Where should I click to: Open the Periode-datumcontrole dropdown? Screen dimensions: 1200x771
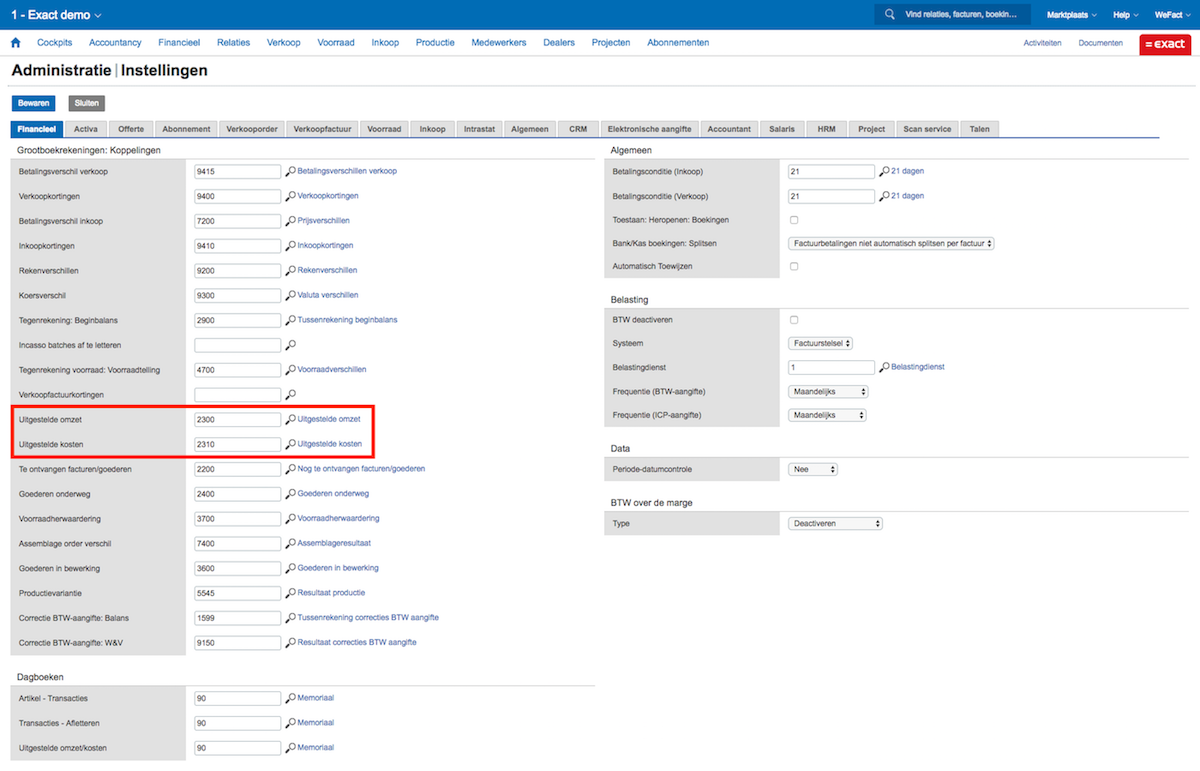[812, 469]
